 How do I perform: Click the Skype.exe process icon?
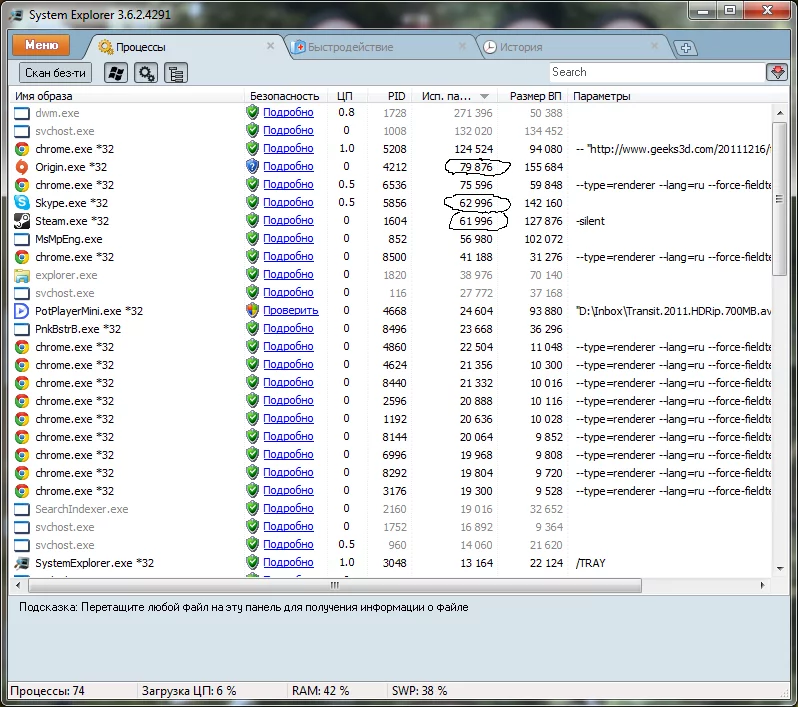(22, 203)
